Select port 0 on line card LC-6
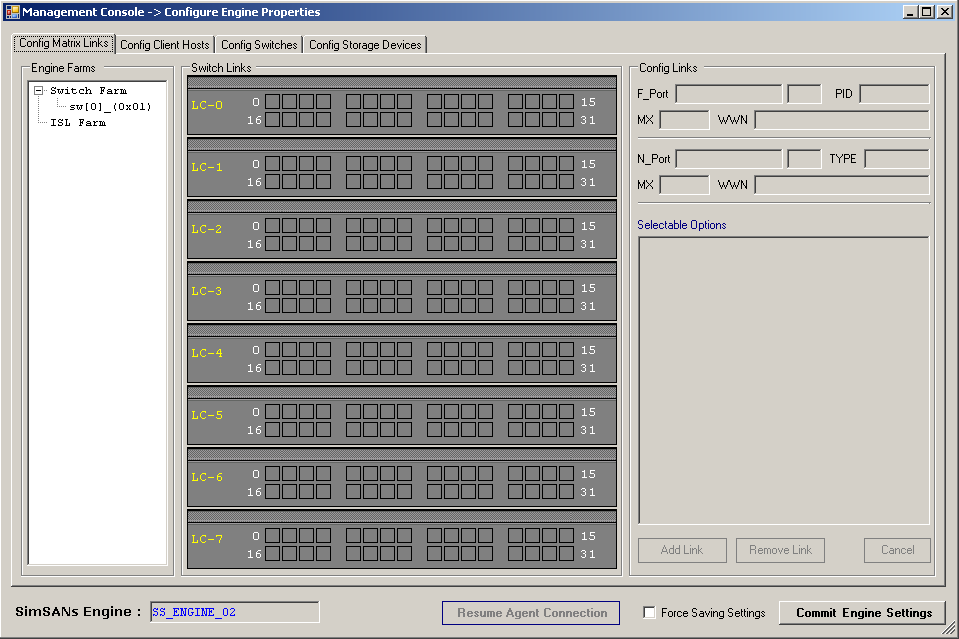Viewport: 959px width, 639px height. coord(273,474)
